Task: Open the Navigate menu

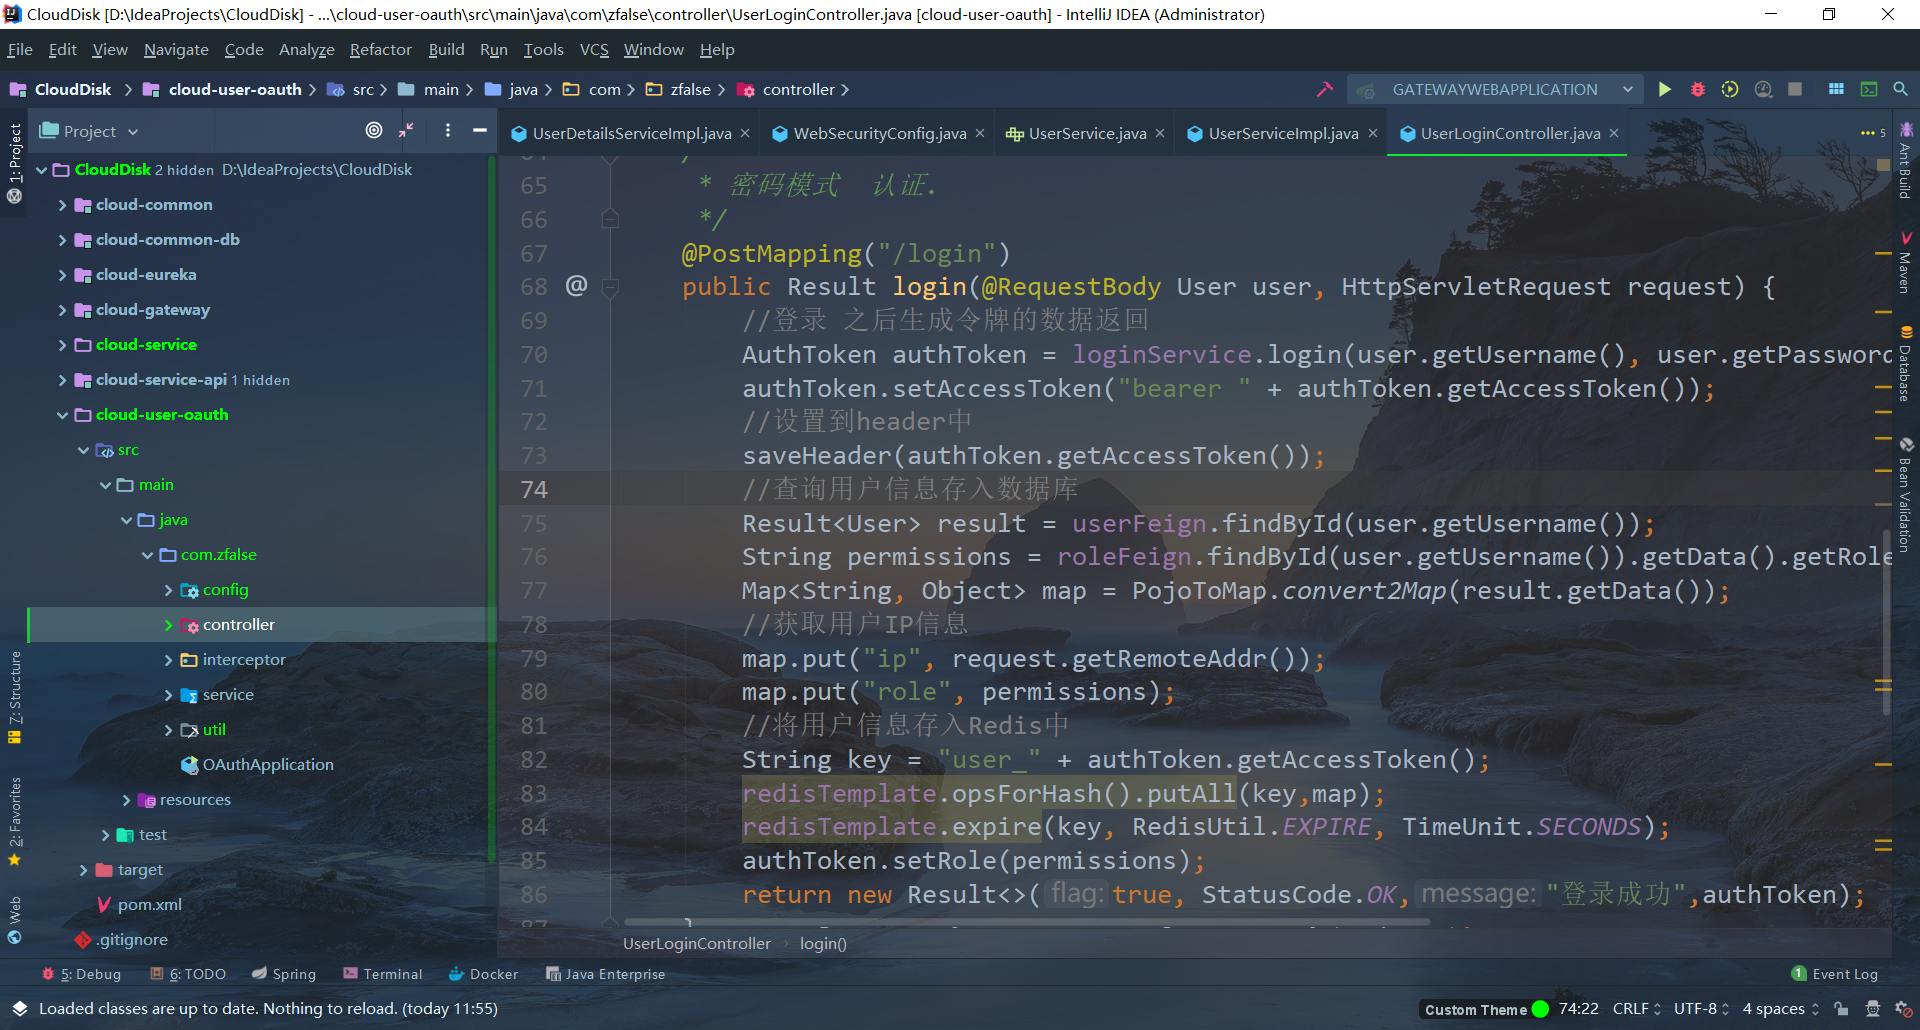Action: (176, 49)
